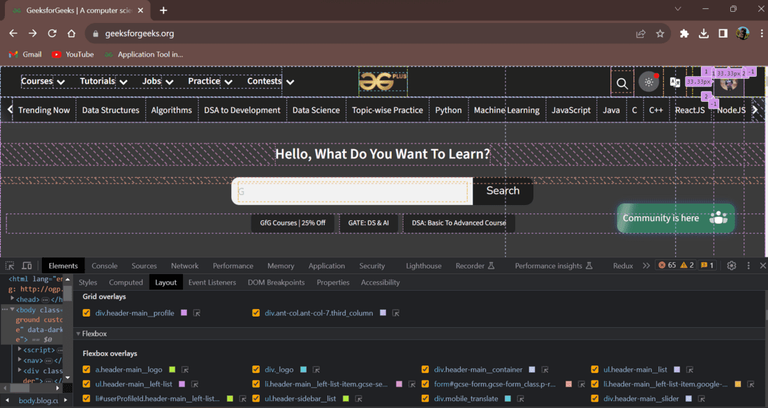
Task: Open the browser home page button
Action: pos(72,33)
